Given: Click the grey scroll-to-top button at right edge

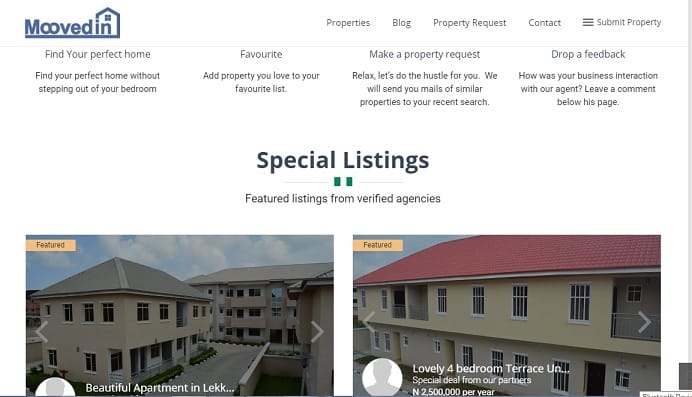Looking at the screenshot, I should 685,376.
